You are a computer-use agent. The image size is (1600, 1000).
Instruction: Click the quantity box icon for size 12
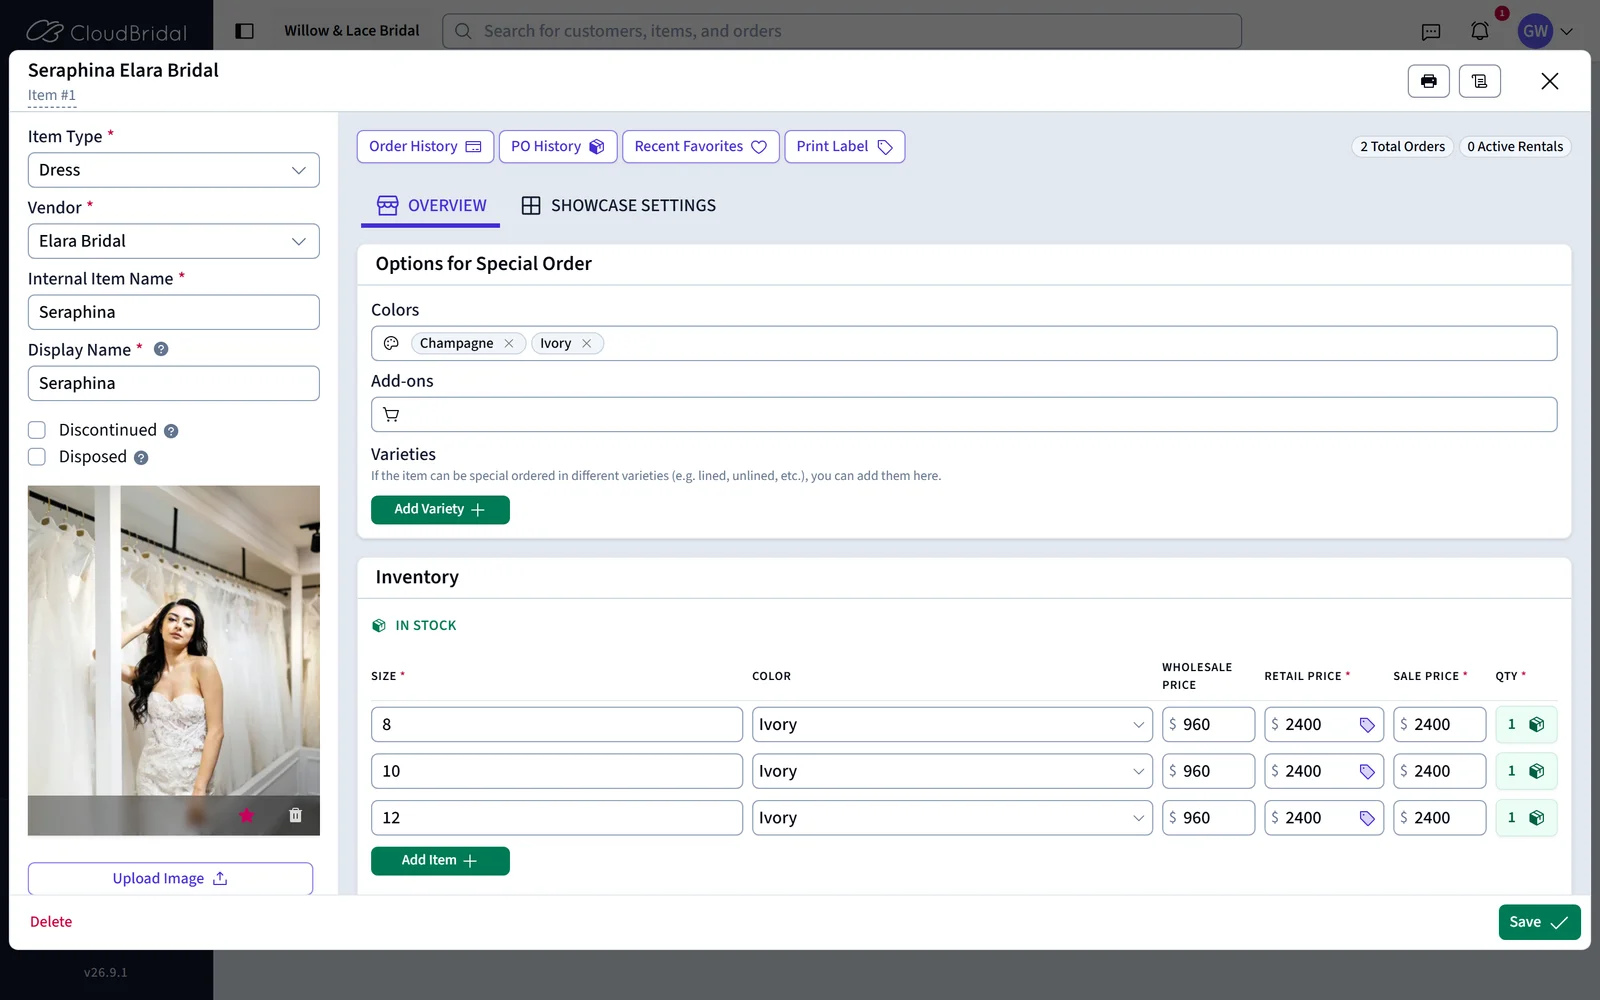[1537, 818]
